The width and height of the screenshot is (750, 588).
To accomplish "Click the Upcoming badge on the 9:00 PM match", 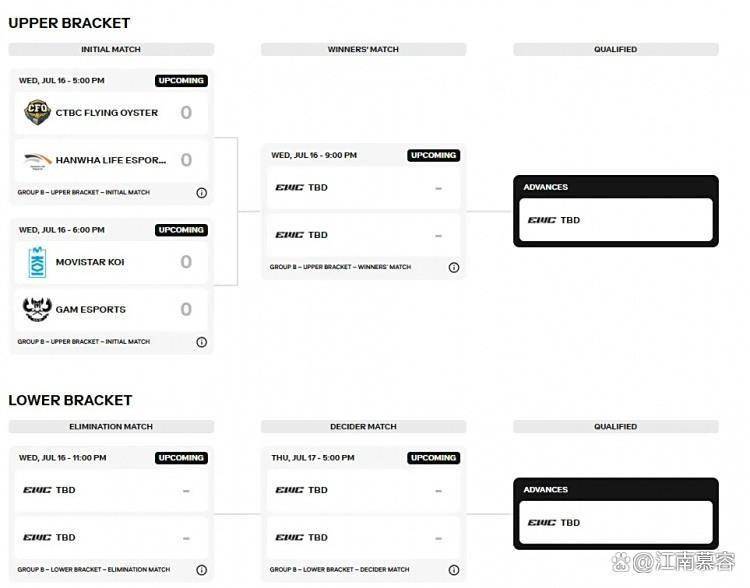I will 433,155.
